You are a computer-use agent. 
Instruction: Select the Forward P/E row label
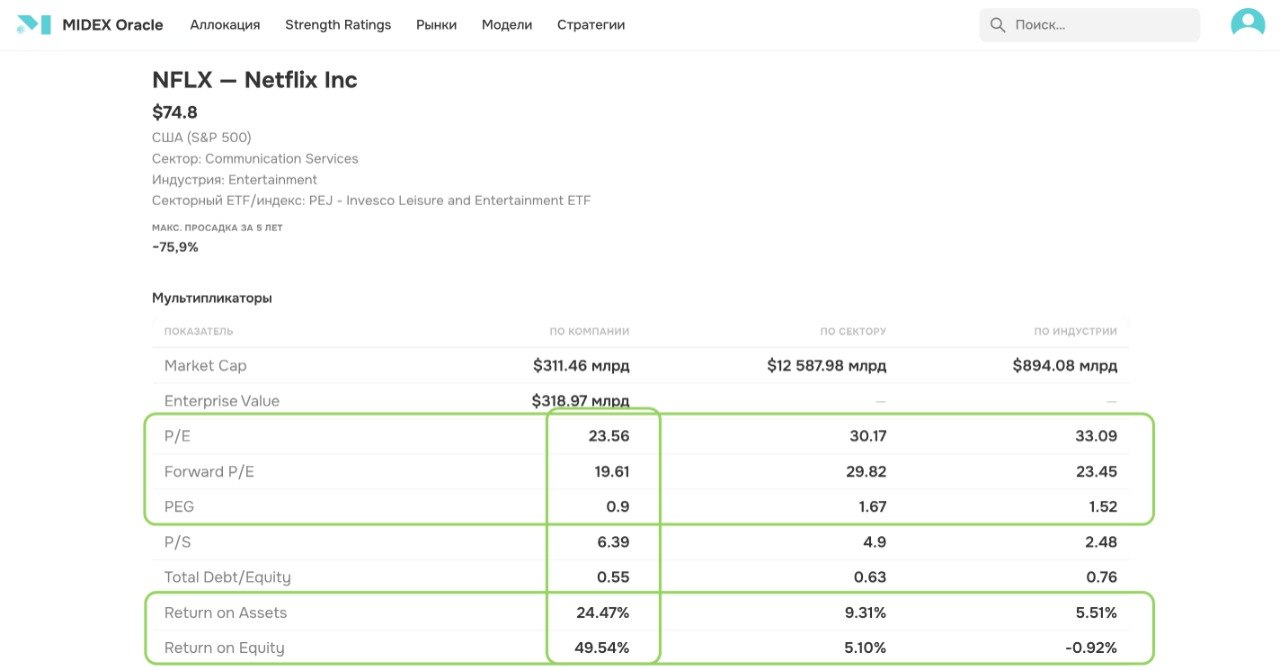(x=209, y=471)
